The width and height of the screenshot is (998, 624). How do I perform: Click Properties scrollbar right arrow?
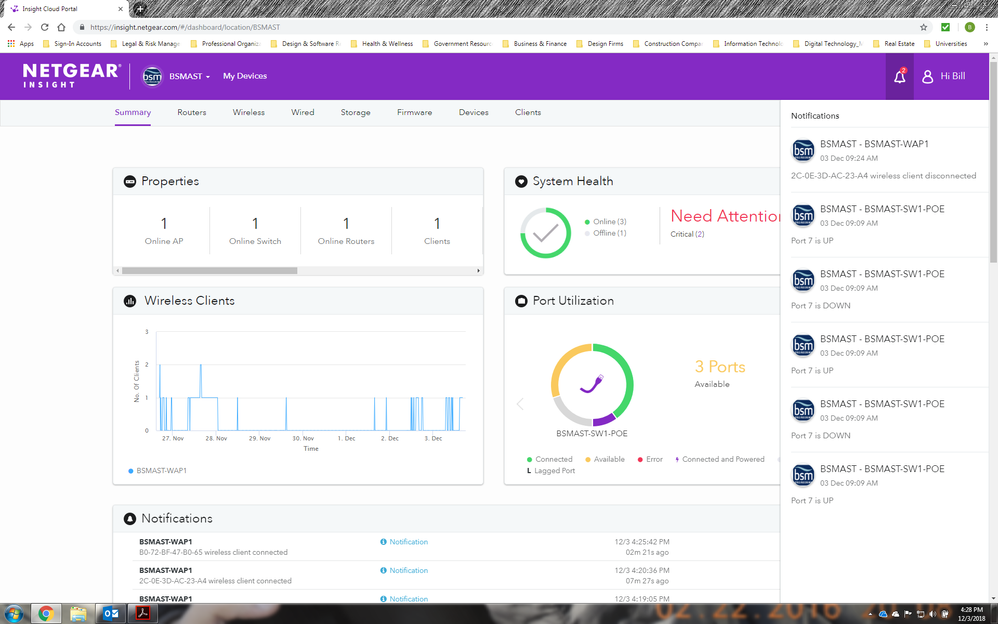[479, 271]
